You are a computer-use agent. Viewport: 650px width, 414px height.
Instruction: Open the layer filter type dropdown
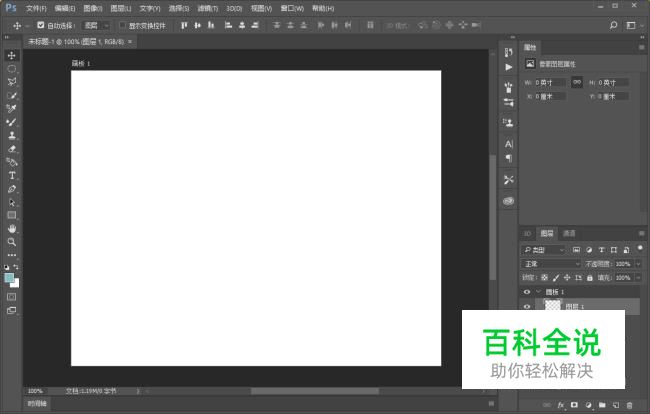tap(543, 249)
